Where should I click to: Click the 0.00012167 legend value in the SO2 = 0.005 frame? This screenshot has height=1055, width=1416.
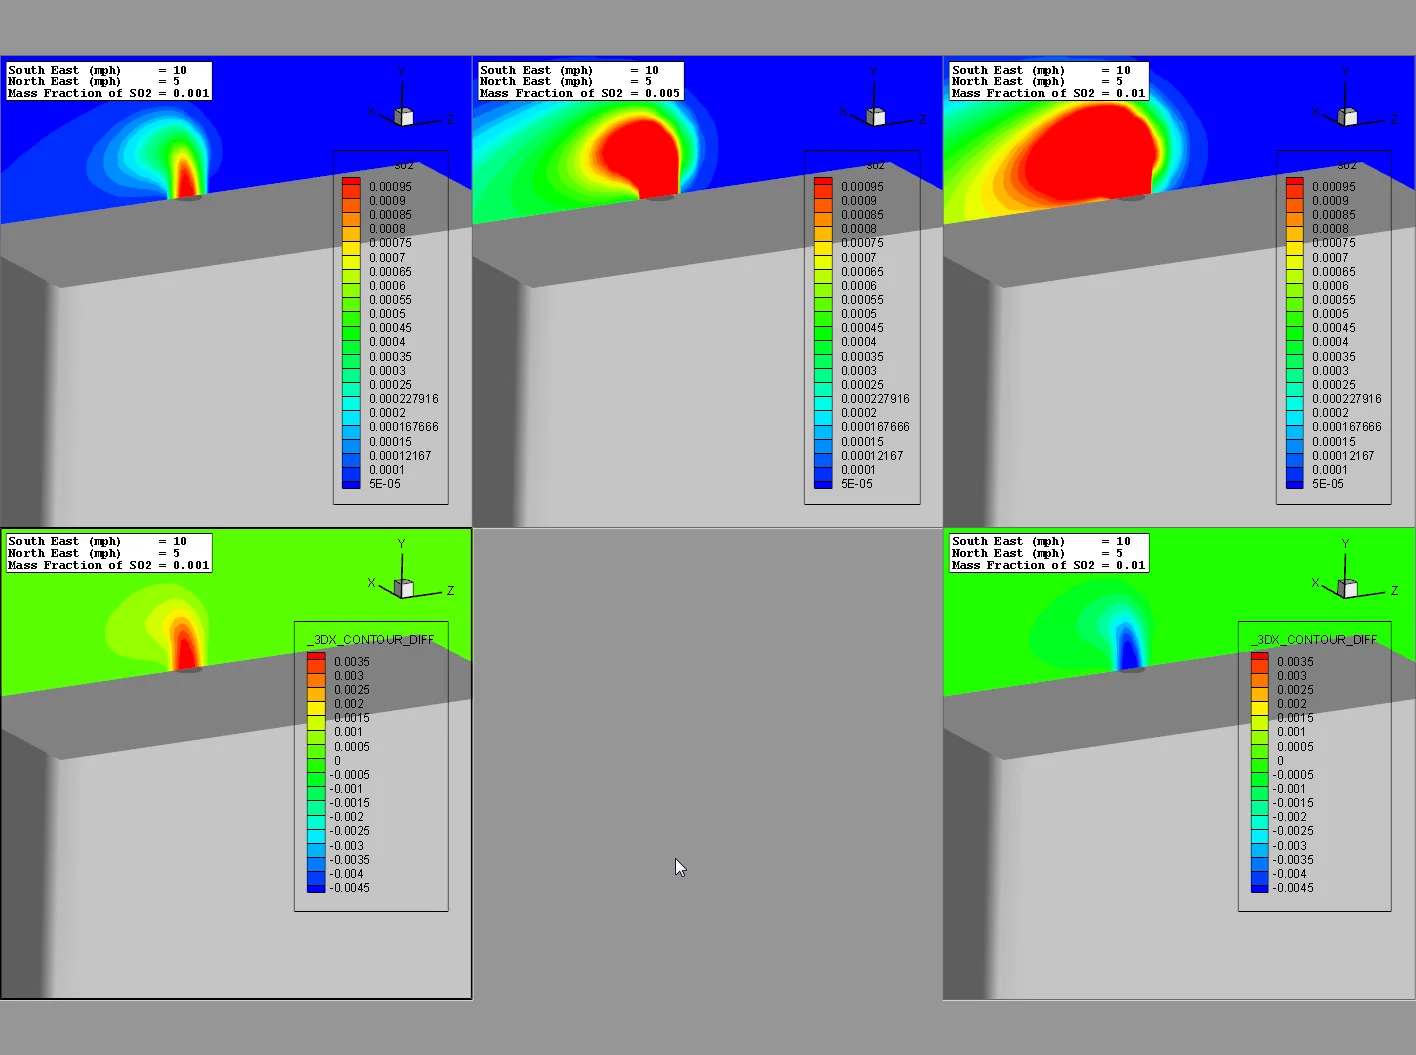pos(872,456)
